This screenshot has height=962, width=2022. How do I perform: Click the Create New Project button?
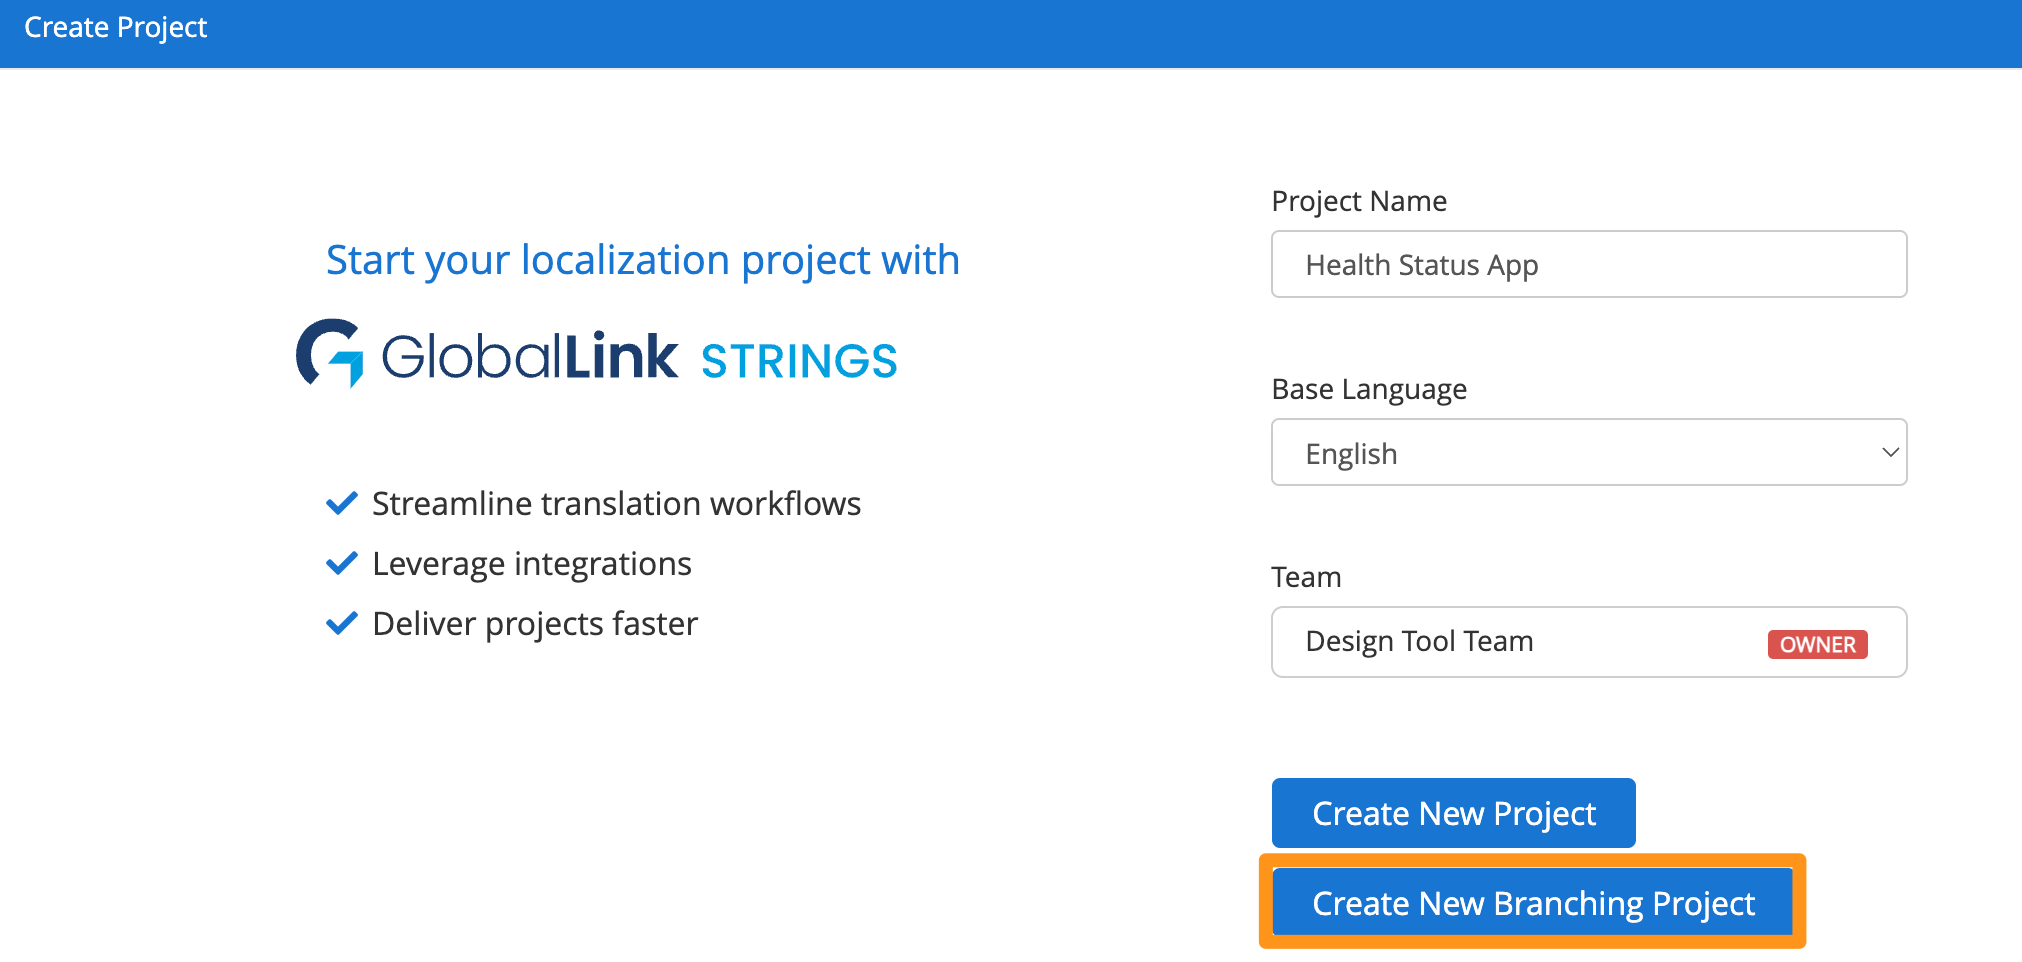tap(1453, 813)
